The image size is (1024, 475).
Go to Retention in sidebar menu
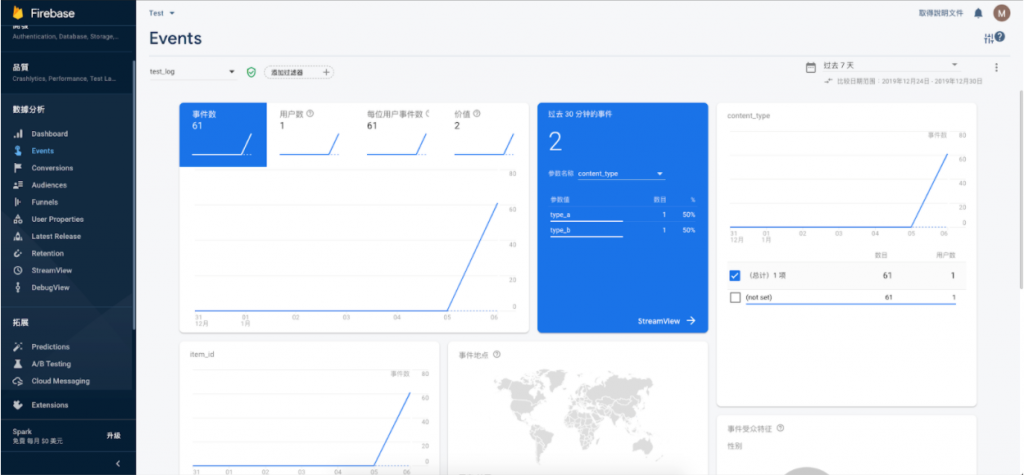[48, 253]
